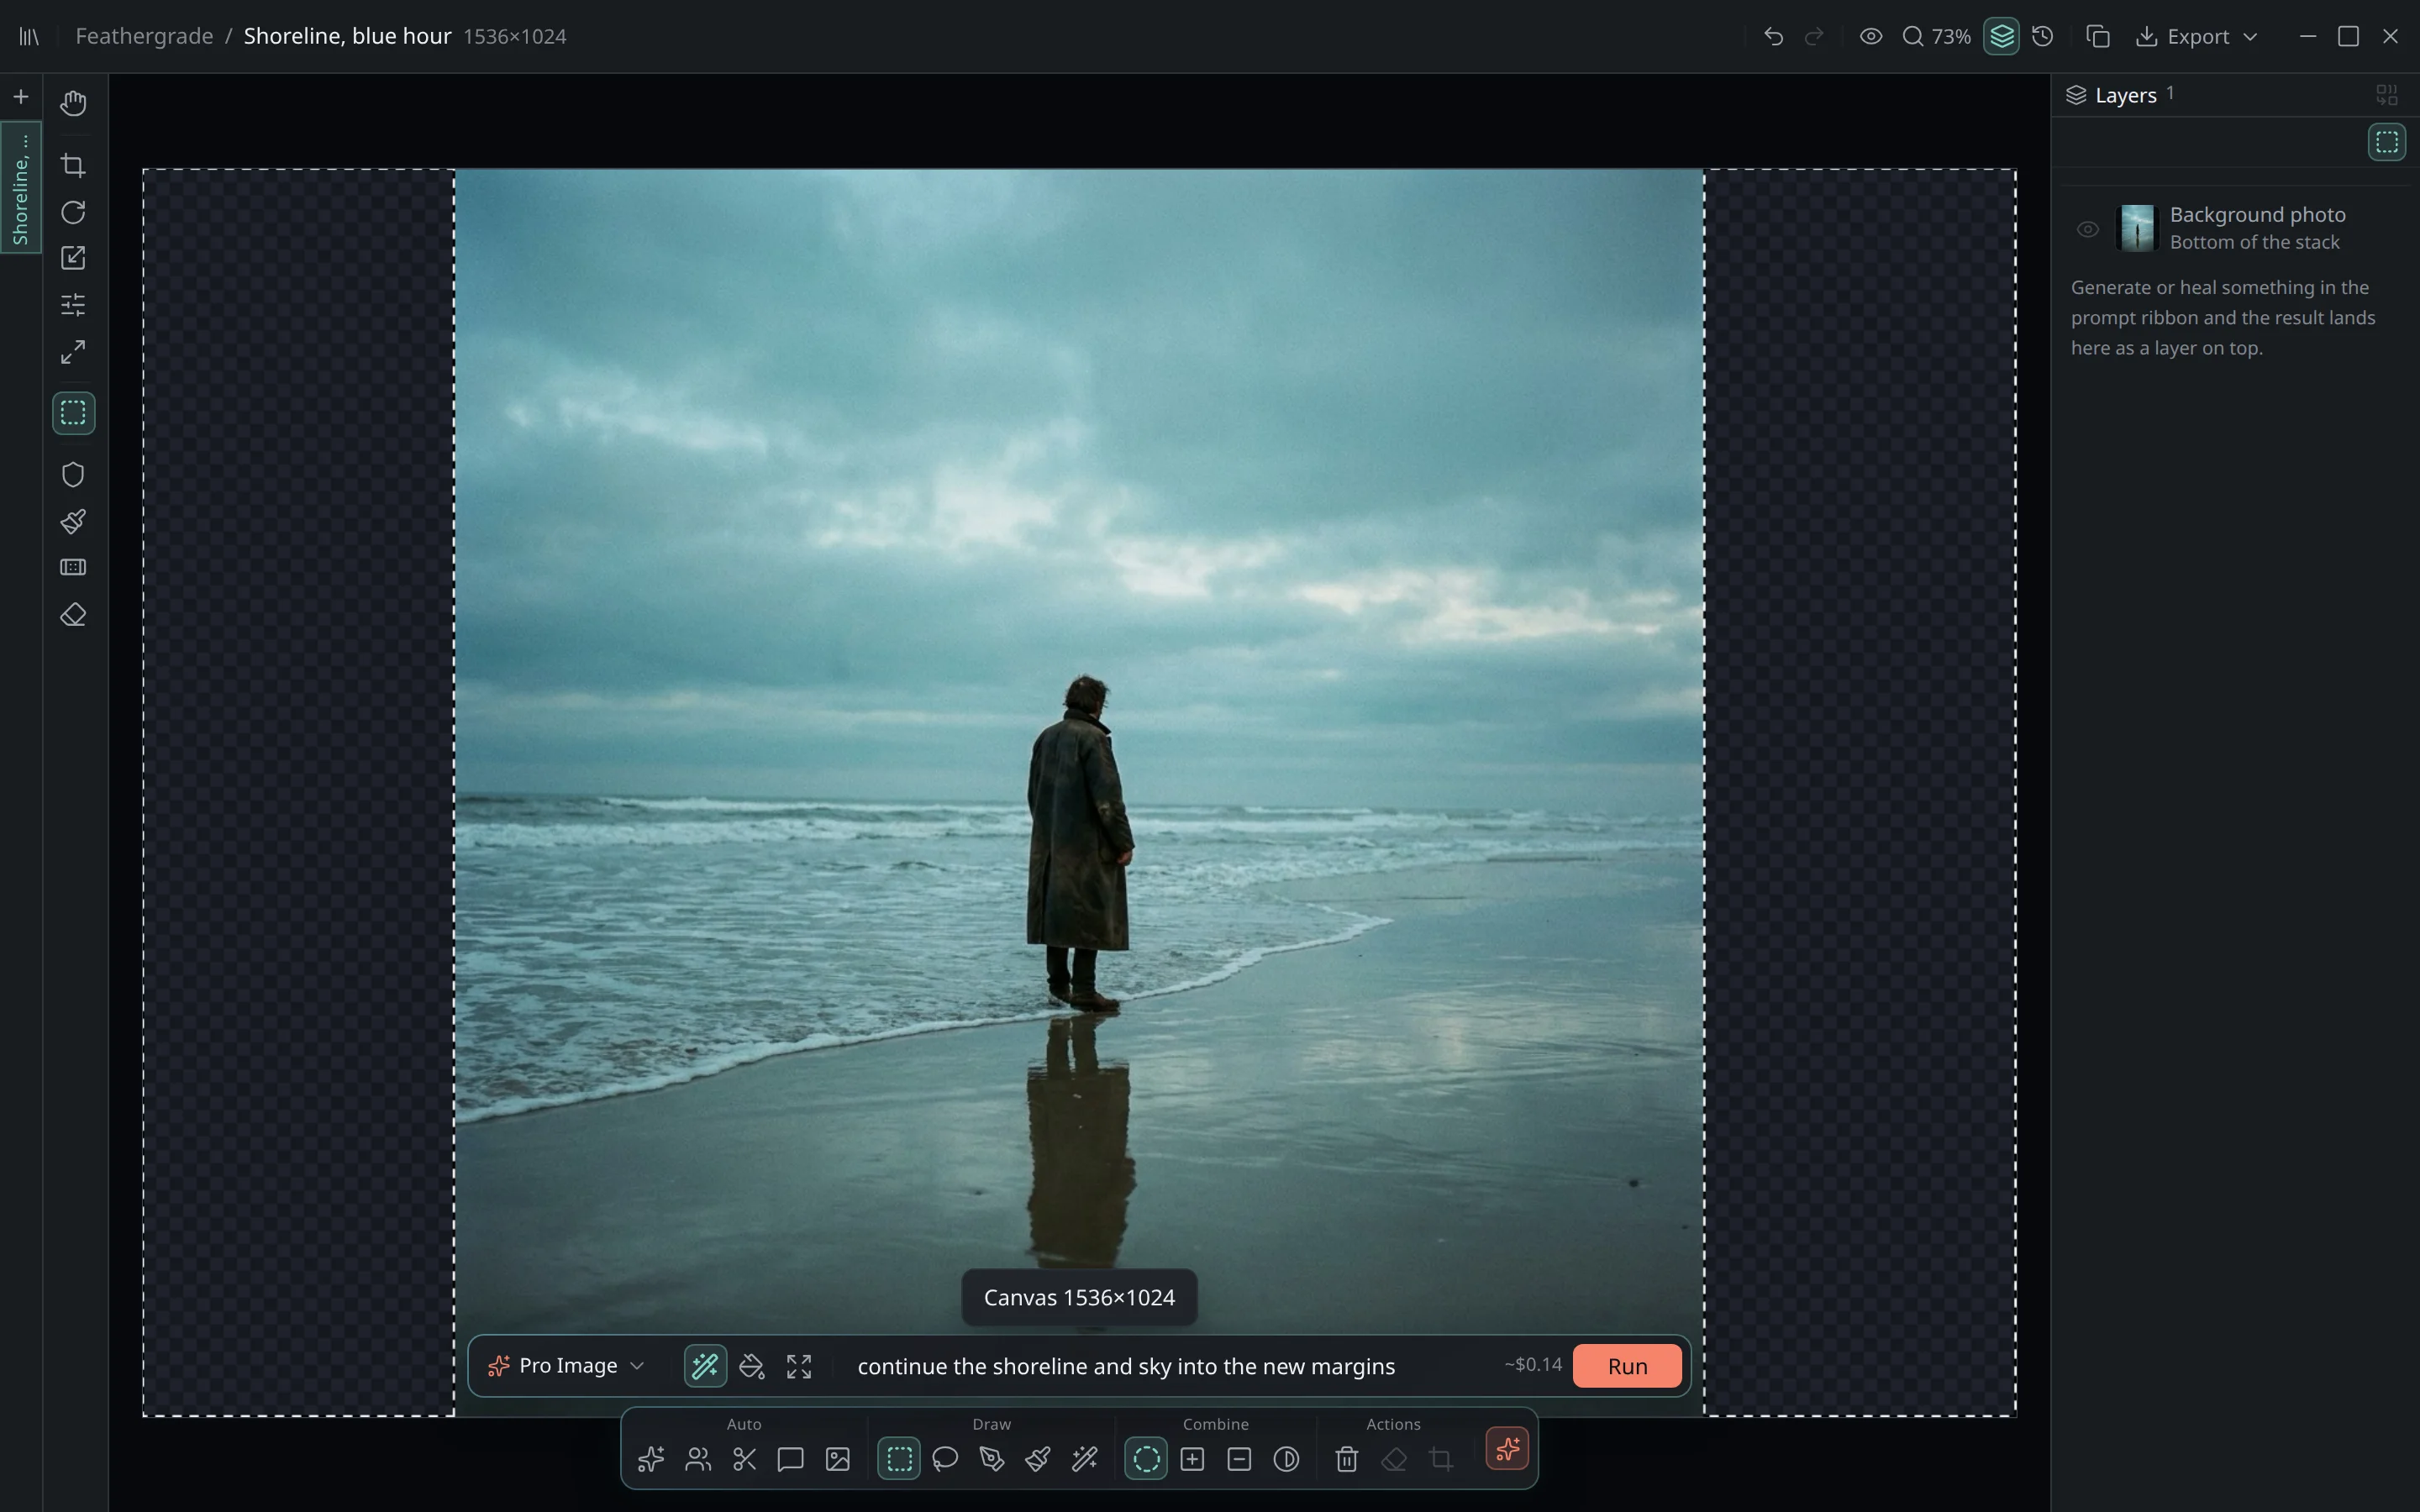Open the Rotate tool in left sidebar
The height and width of the screenshot is (1512, 2420).
(73, 212)
